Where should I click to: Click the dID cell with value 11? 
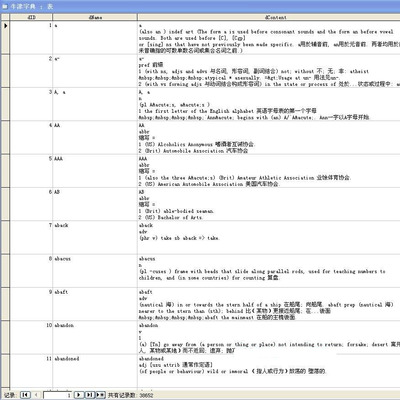(31, 371)
